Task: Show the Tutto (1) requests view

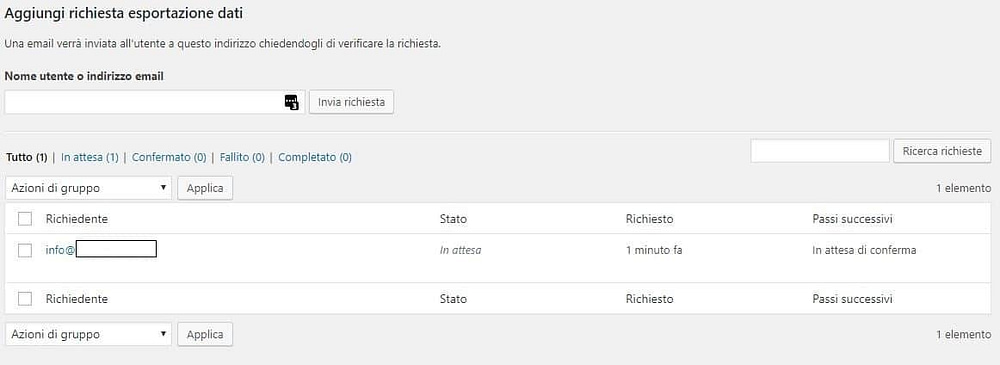Action: pos(26,157)
